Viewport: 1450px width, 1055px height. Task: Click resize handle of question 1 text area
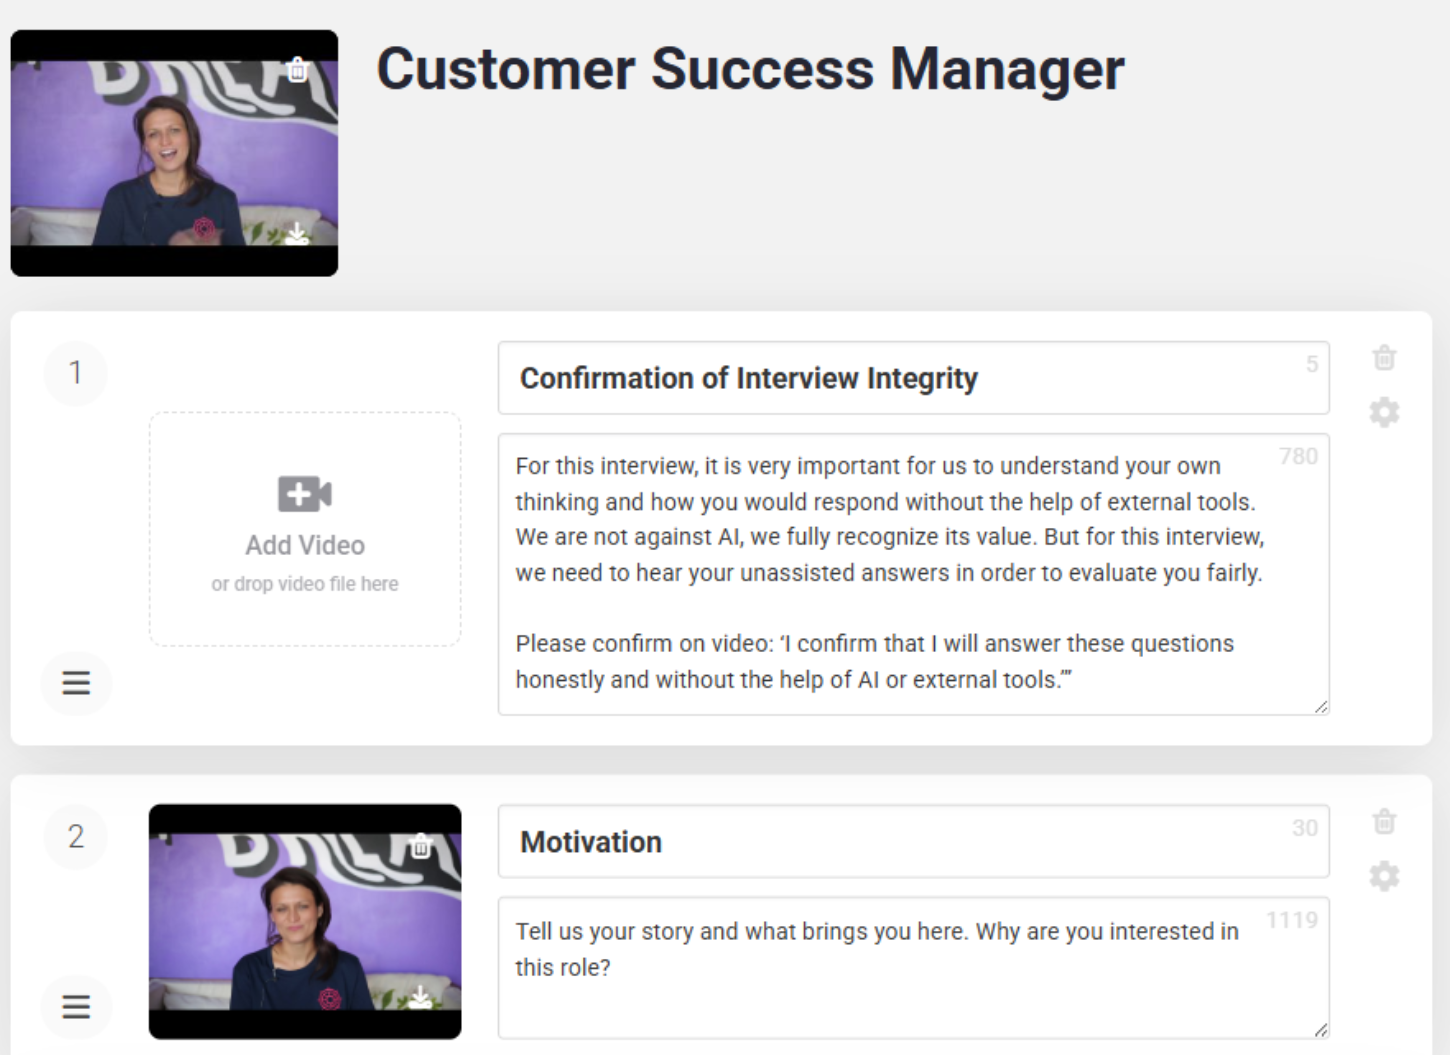pyautogui.click(x=1321, y=707)
